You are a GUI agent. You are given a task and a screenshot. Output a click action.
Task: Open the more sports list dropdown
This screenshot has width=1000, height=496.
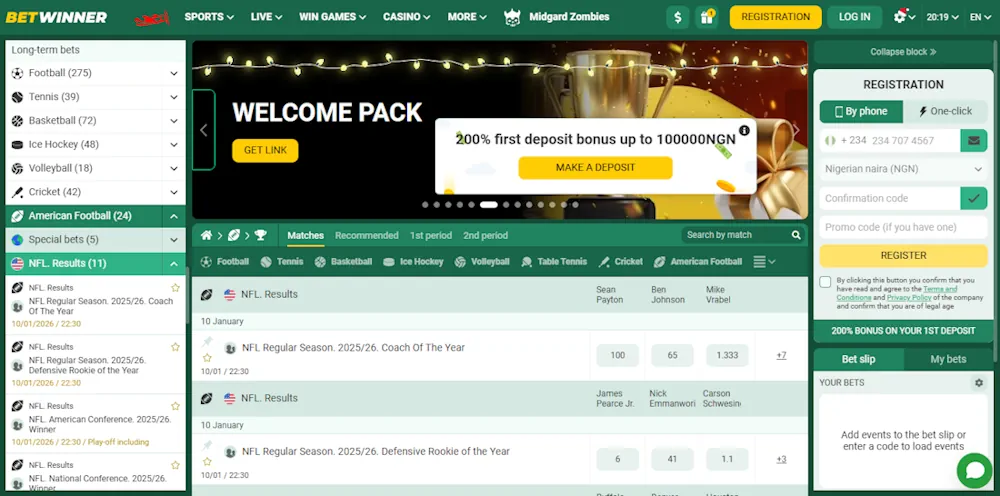pyautogui.click(x=764, y=262)
